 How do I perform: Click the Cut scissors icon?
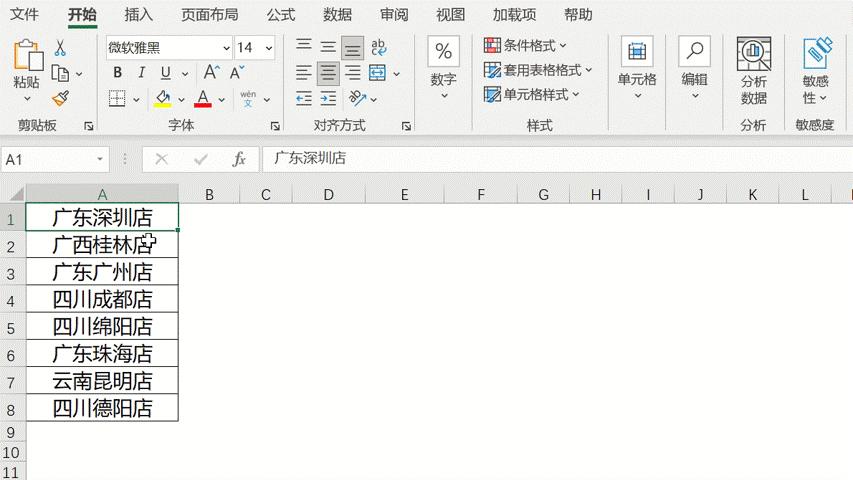[60, 48]
